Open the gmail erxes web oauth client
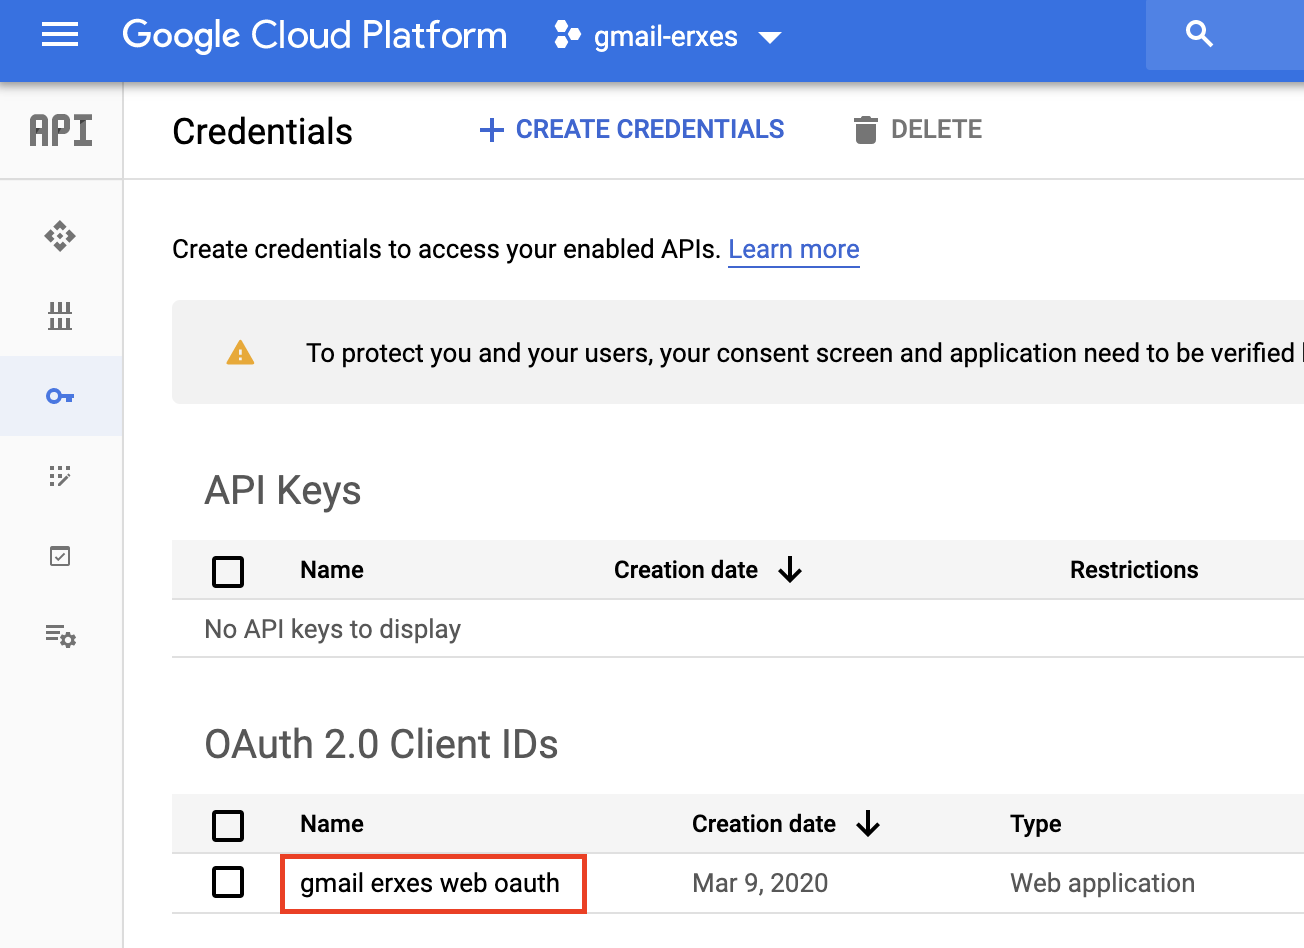1304x948 pixels. 430,883
